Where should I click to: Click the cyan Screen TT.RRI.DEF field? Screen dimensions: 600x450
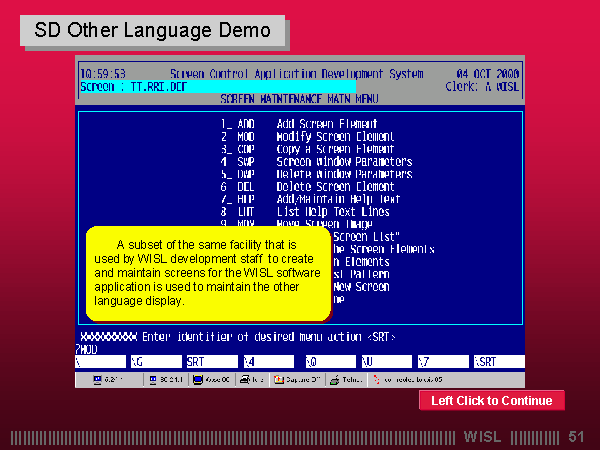coord(215,87)
